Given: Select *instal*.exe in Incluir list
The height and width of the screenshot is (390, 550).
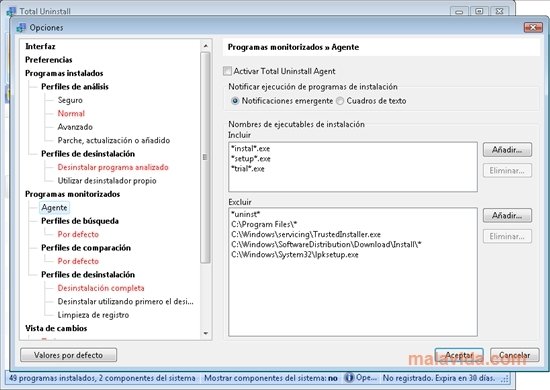Looking at the screenshot, I should 250,149.
